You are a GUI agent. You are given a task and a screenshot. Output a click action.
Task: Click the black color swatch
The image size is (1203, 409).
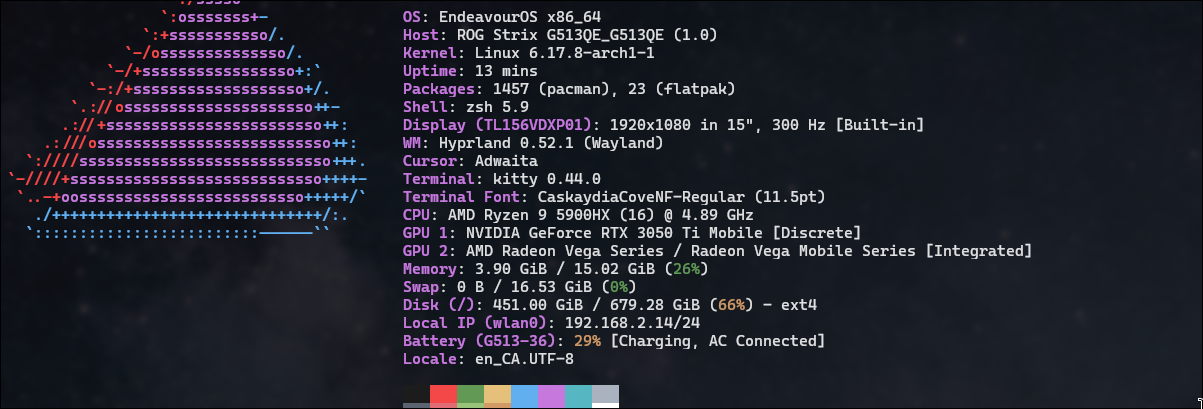[416, 396]
